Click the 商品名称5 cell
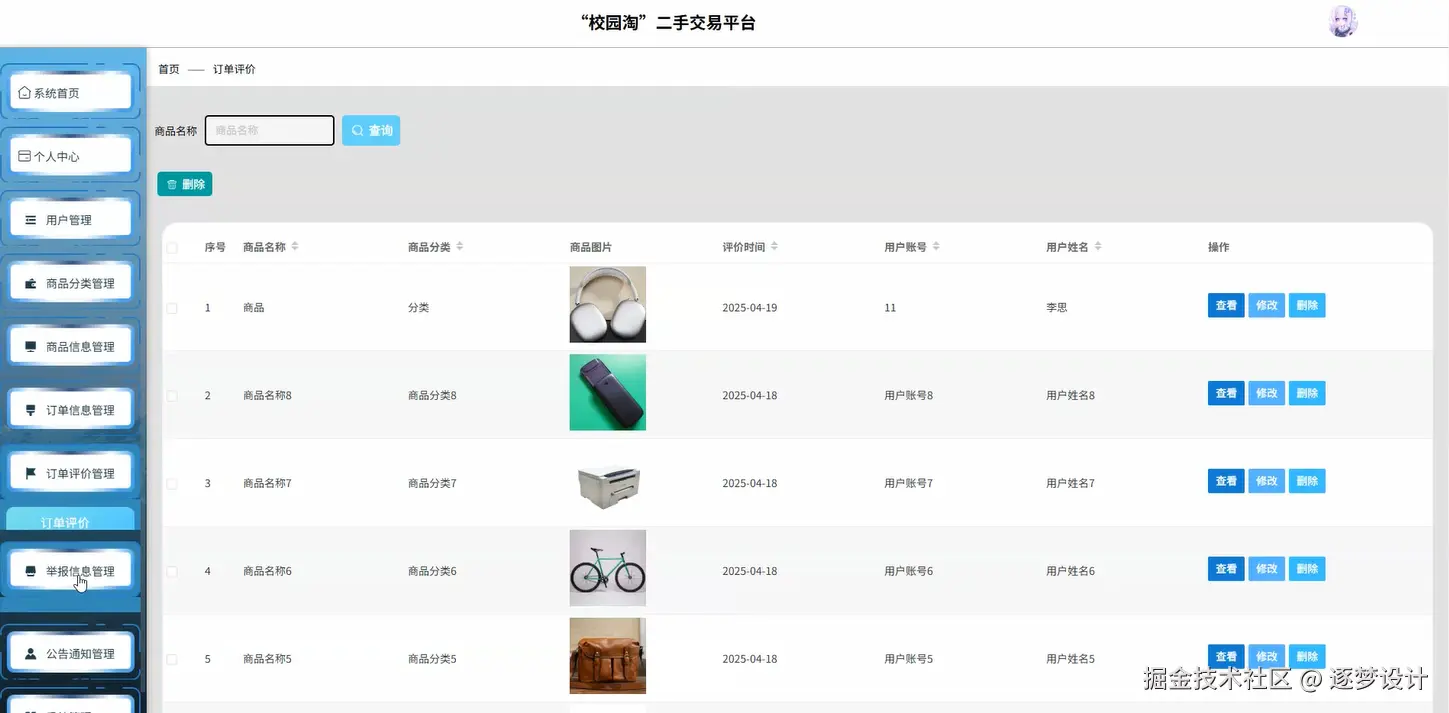This screenshot has height=713, width=1449. click(x=267, y=660)
